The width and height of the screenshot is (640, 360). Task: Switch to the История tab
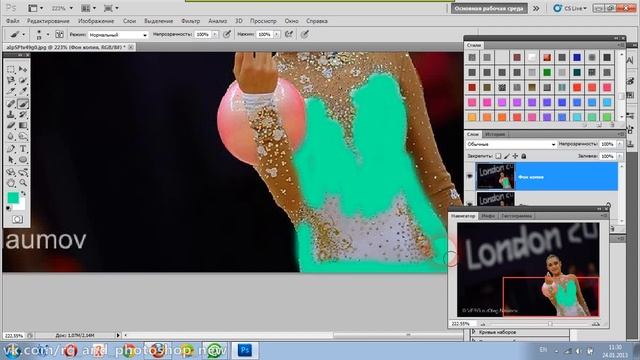[495, 134]
